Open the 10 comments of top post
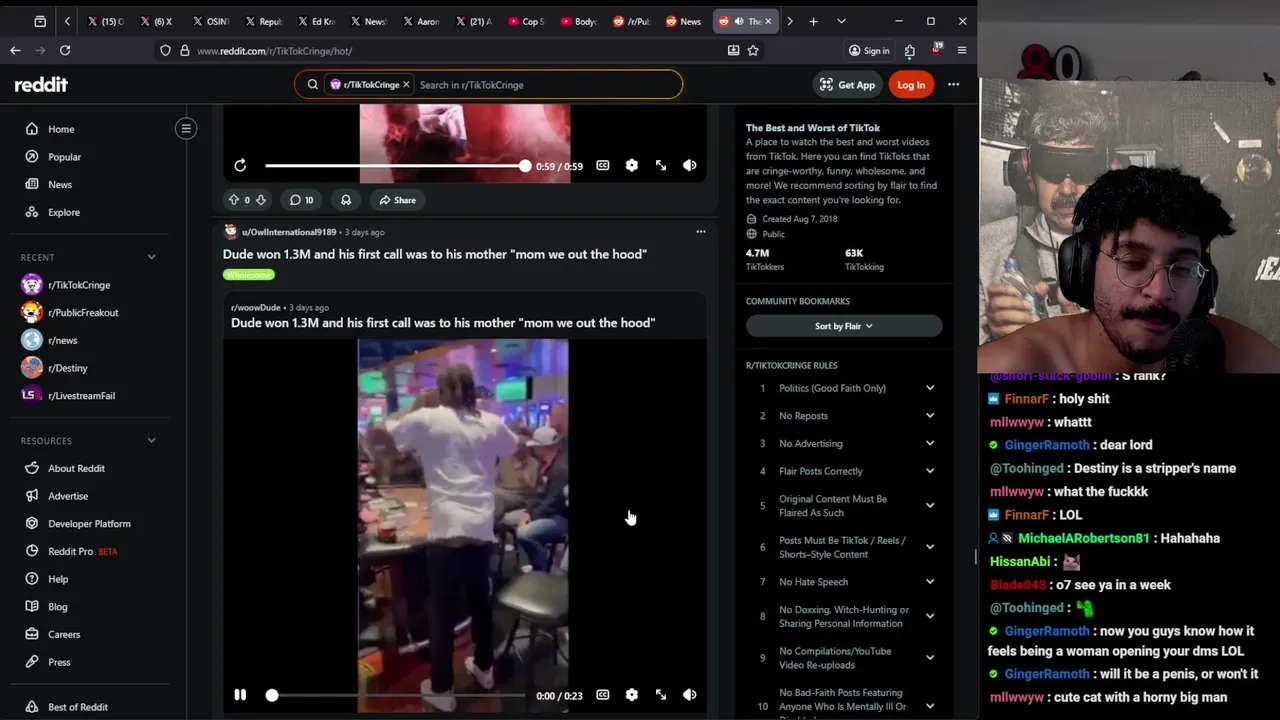Image resolution: width=1280 pixels, height=720 pixels. click(302, 200)
